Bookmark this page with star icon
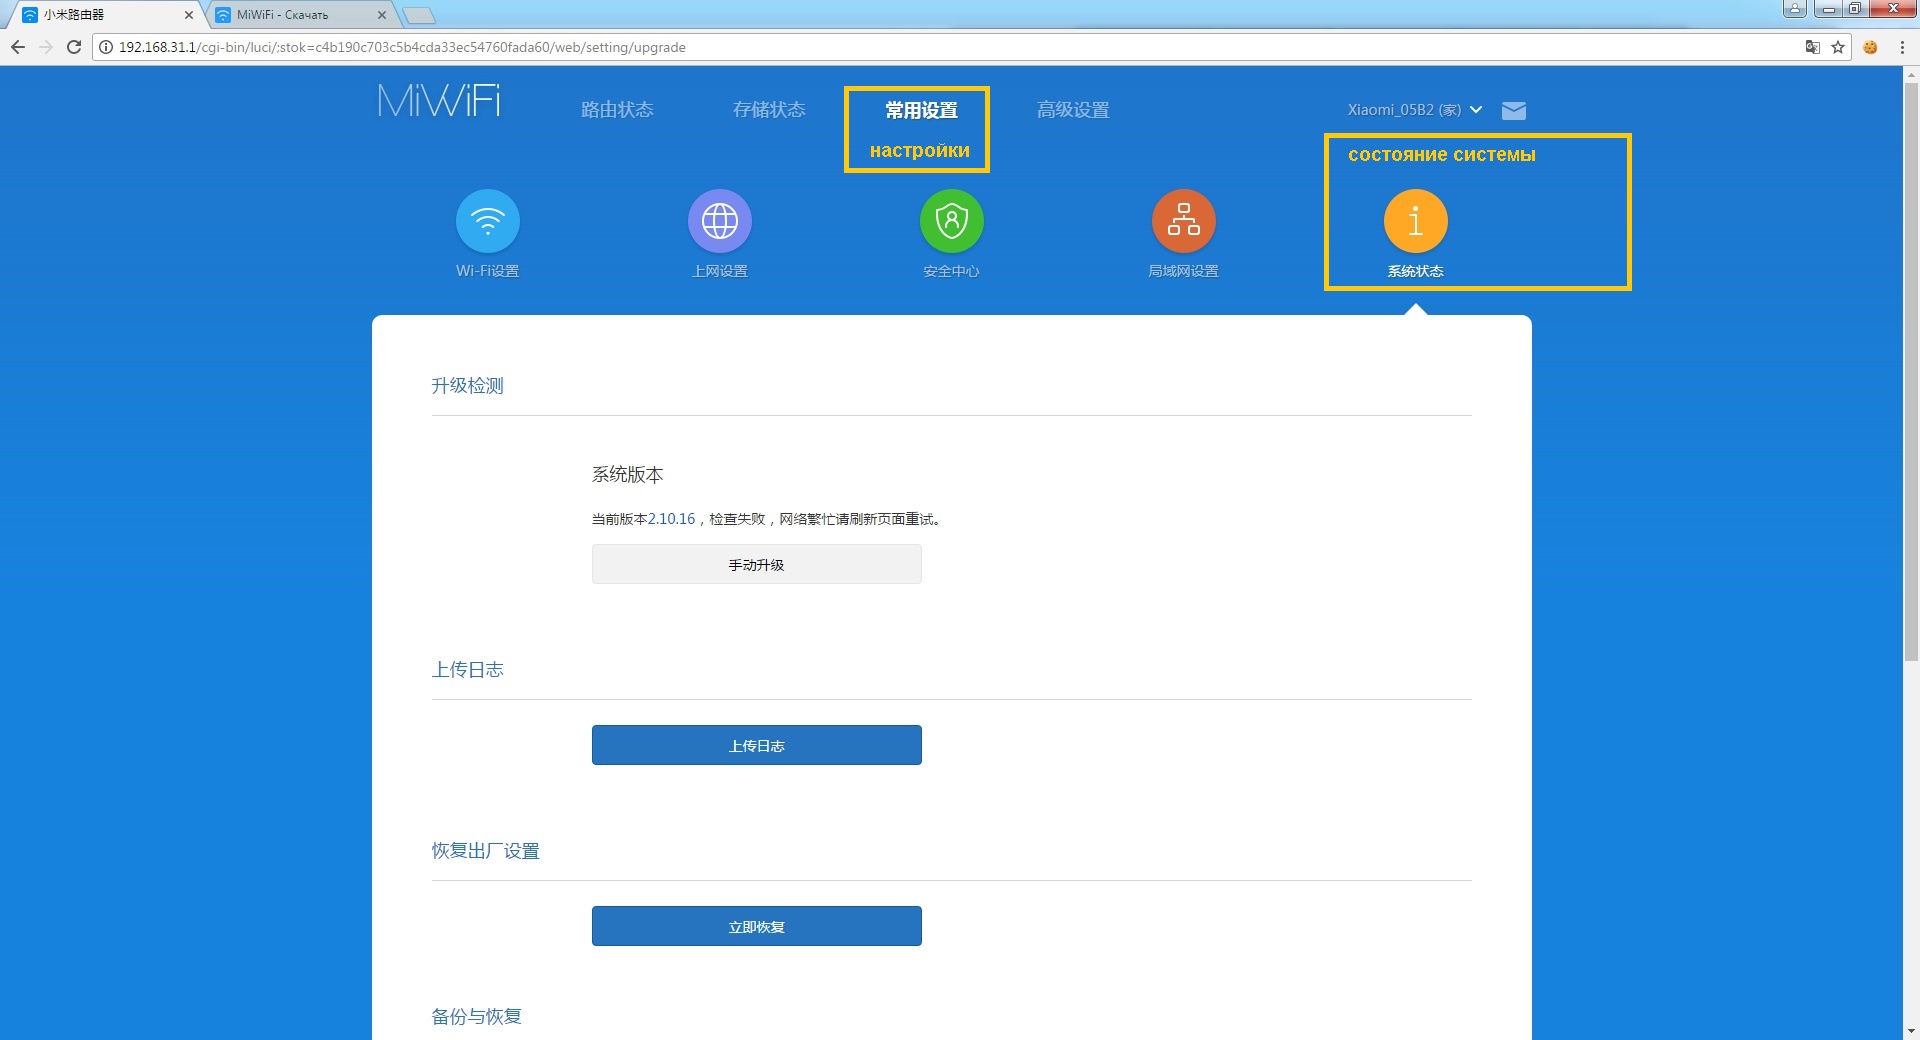The width and height of the screenshot is (1920, 1040). pos(1838,47)
